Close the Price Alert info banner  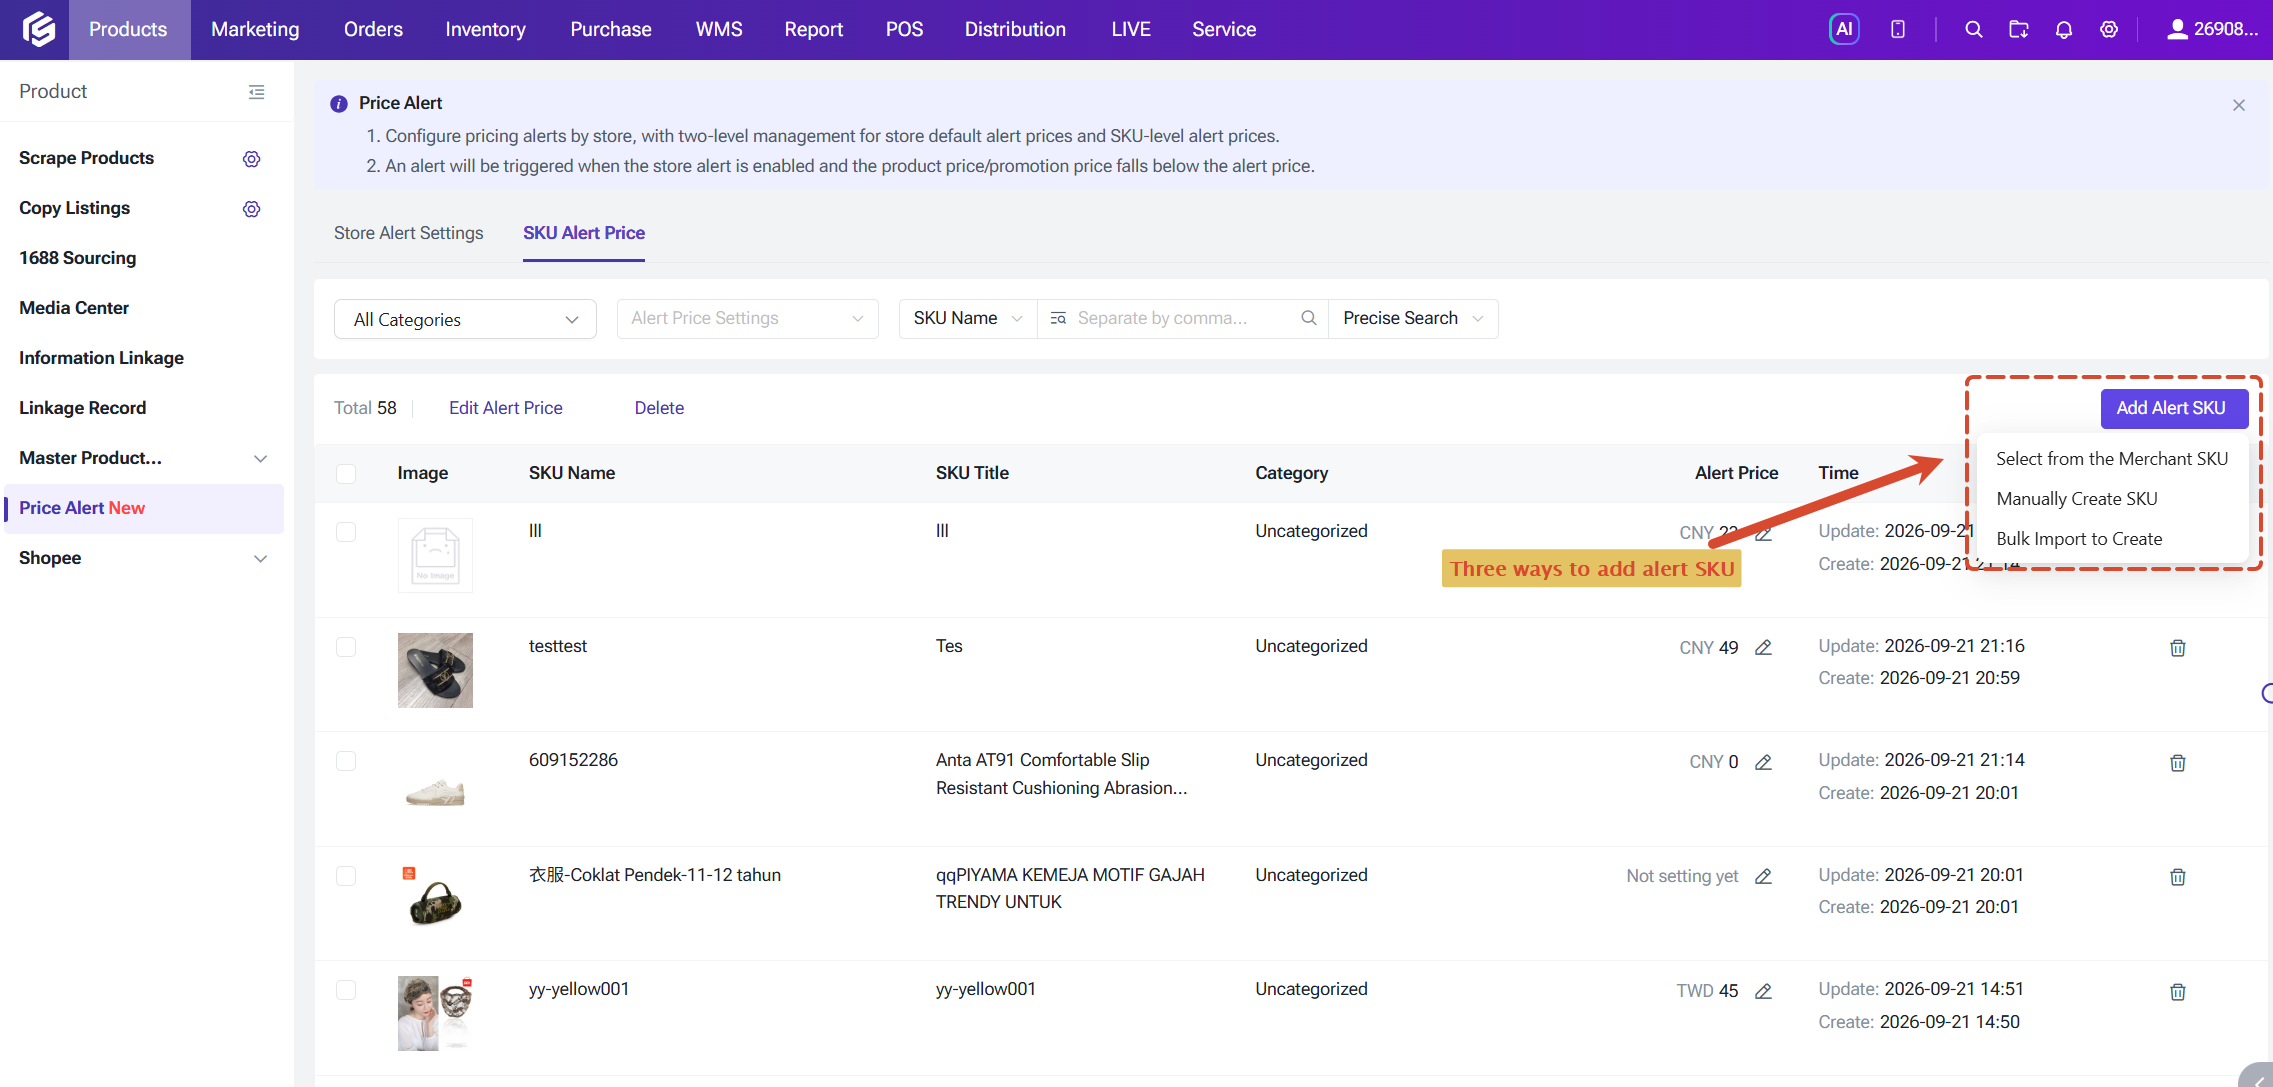click(2238, 105)
